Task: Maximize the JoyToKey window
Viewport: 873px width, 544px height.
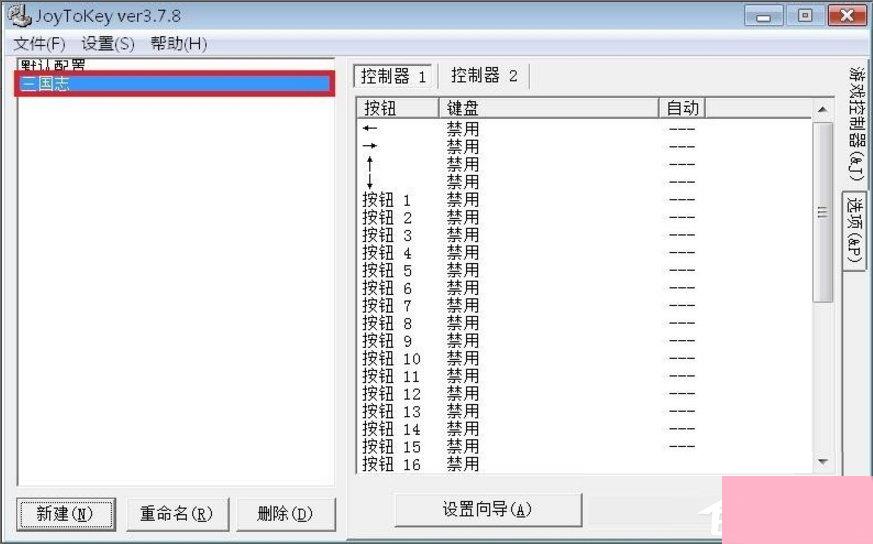Action: click(805, 16)
